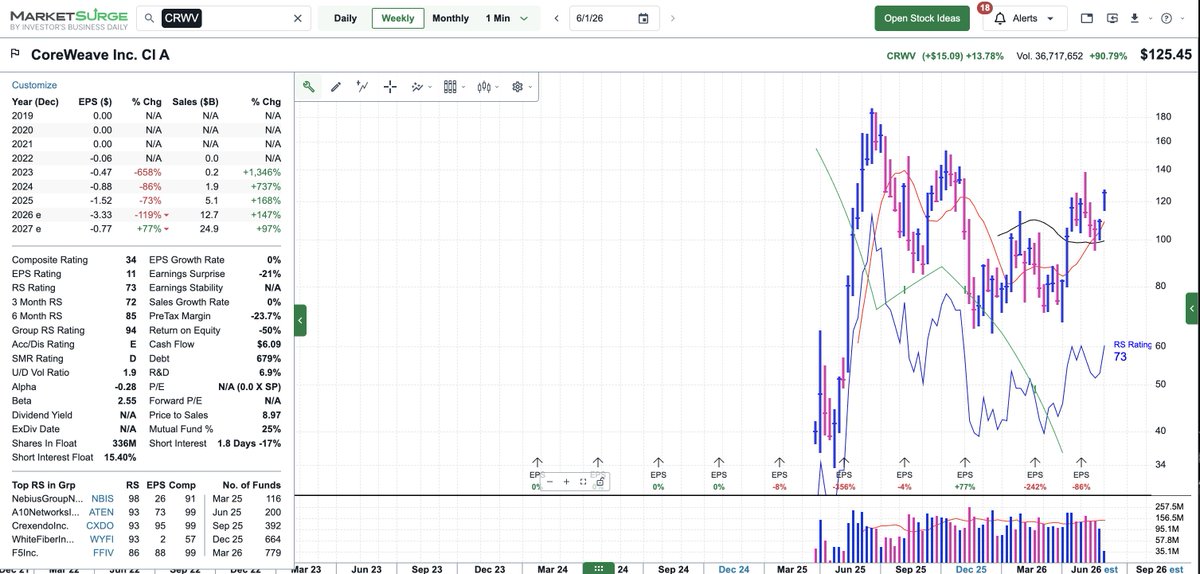Zoom out chart with minus icon
1200x574 pixels.
(x=551, y=481)
